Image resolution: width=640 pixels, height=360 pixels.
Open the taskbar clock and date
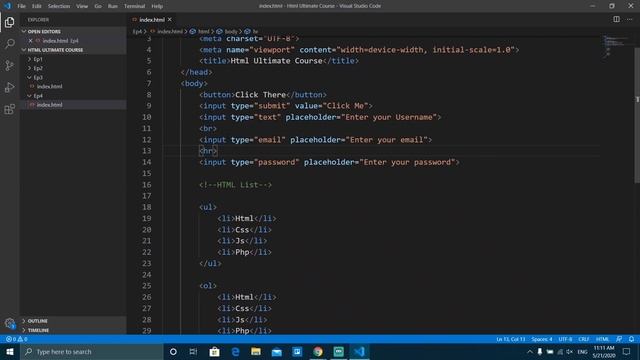tap(604, 351)
